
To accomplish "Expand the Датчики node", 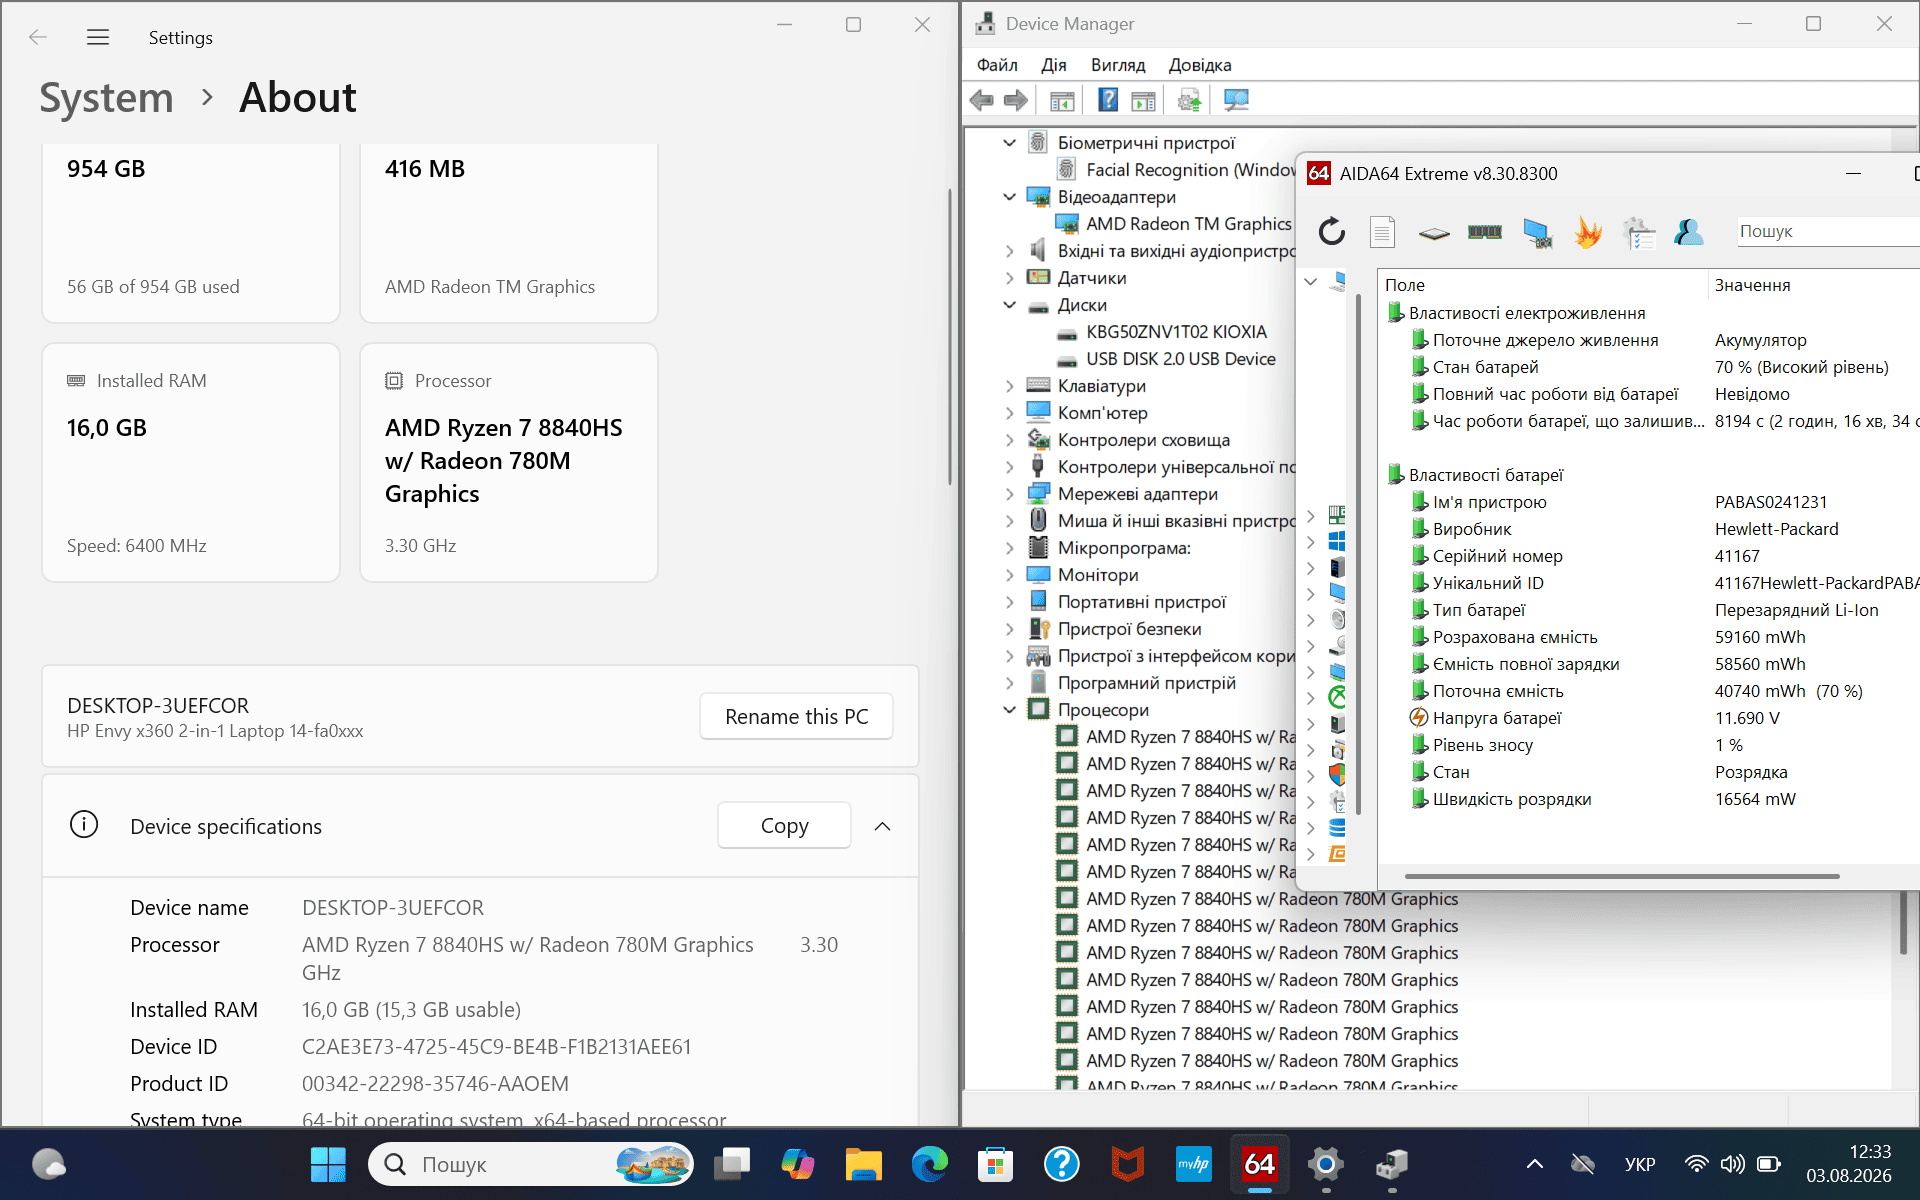I will point(1010,278).
